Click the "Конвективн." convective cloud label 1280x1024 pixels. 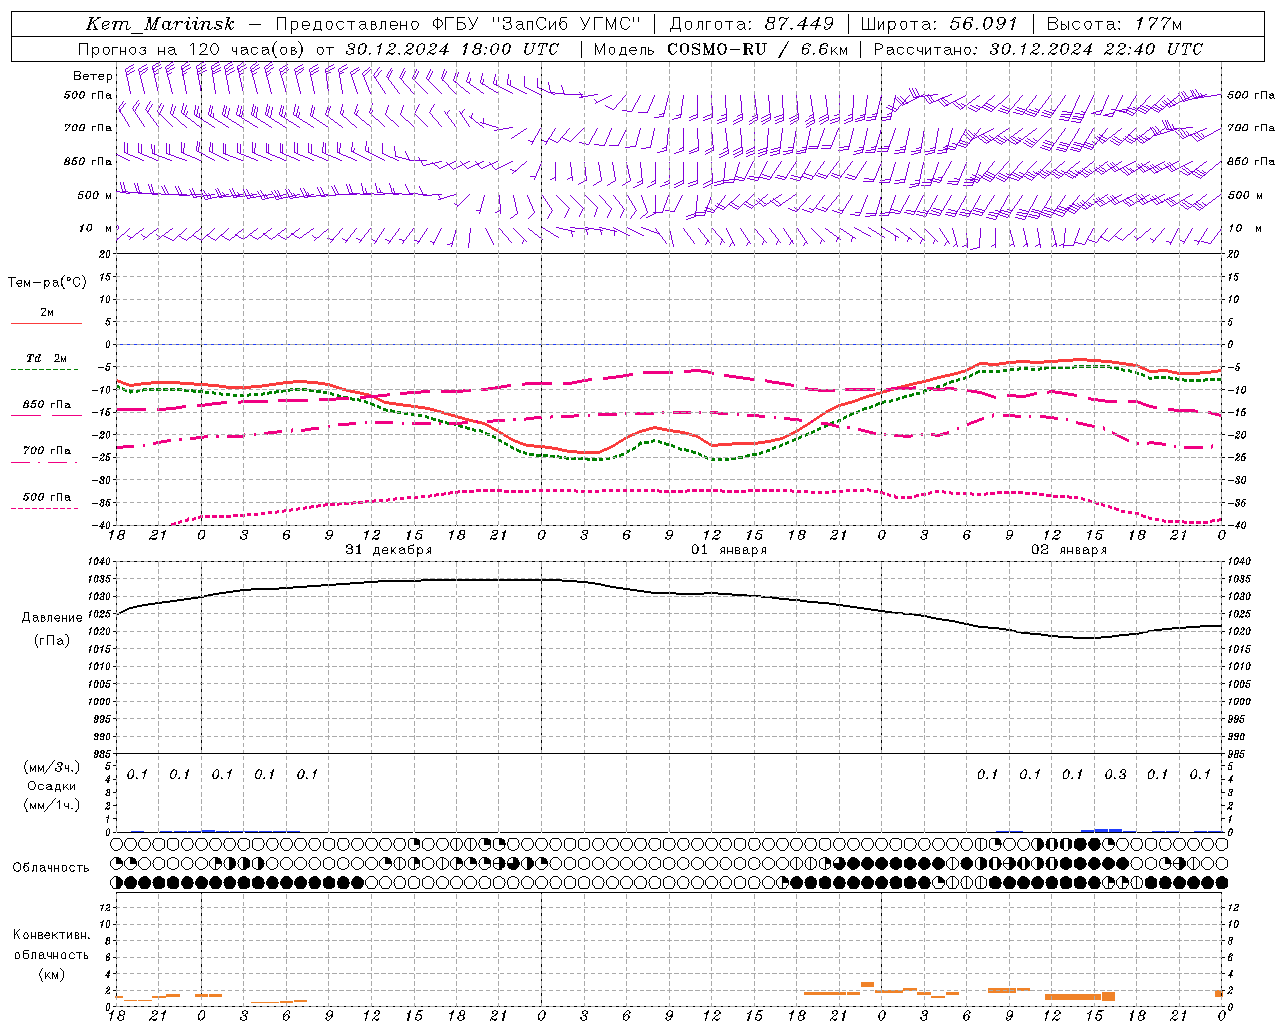point(51,935)
